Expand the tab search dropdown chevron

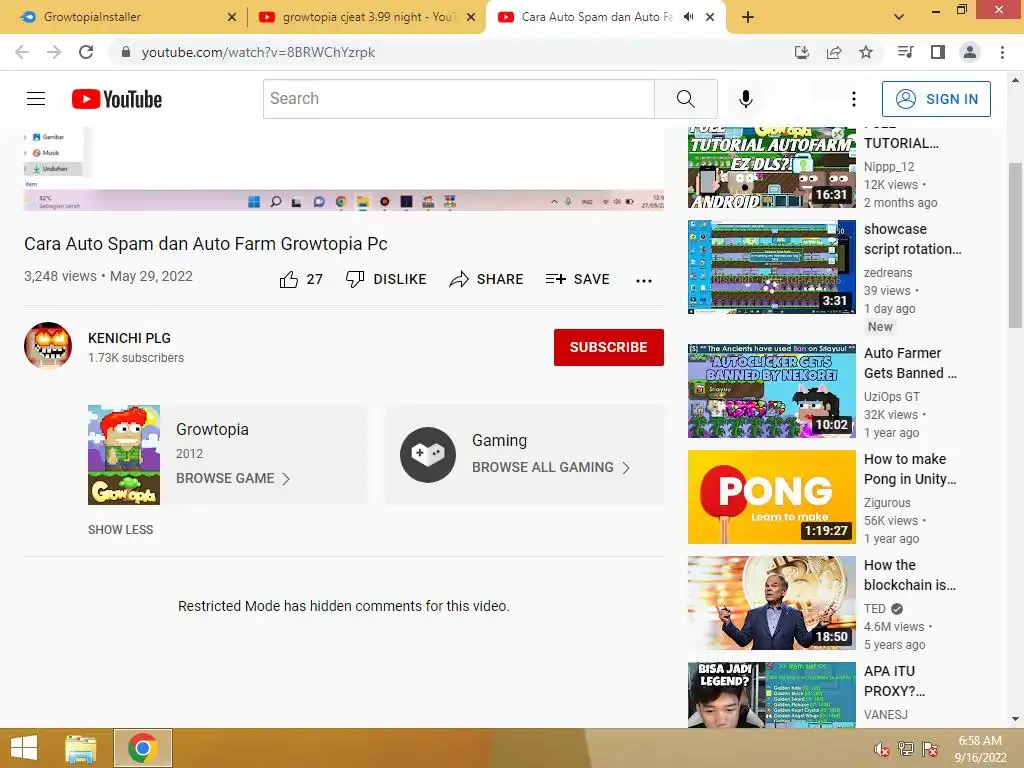tap(899, 17)
